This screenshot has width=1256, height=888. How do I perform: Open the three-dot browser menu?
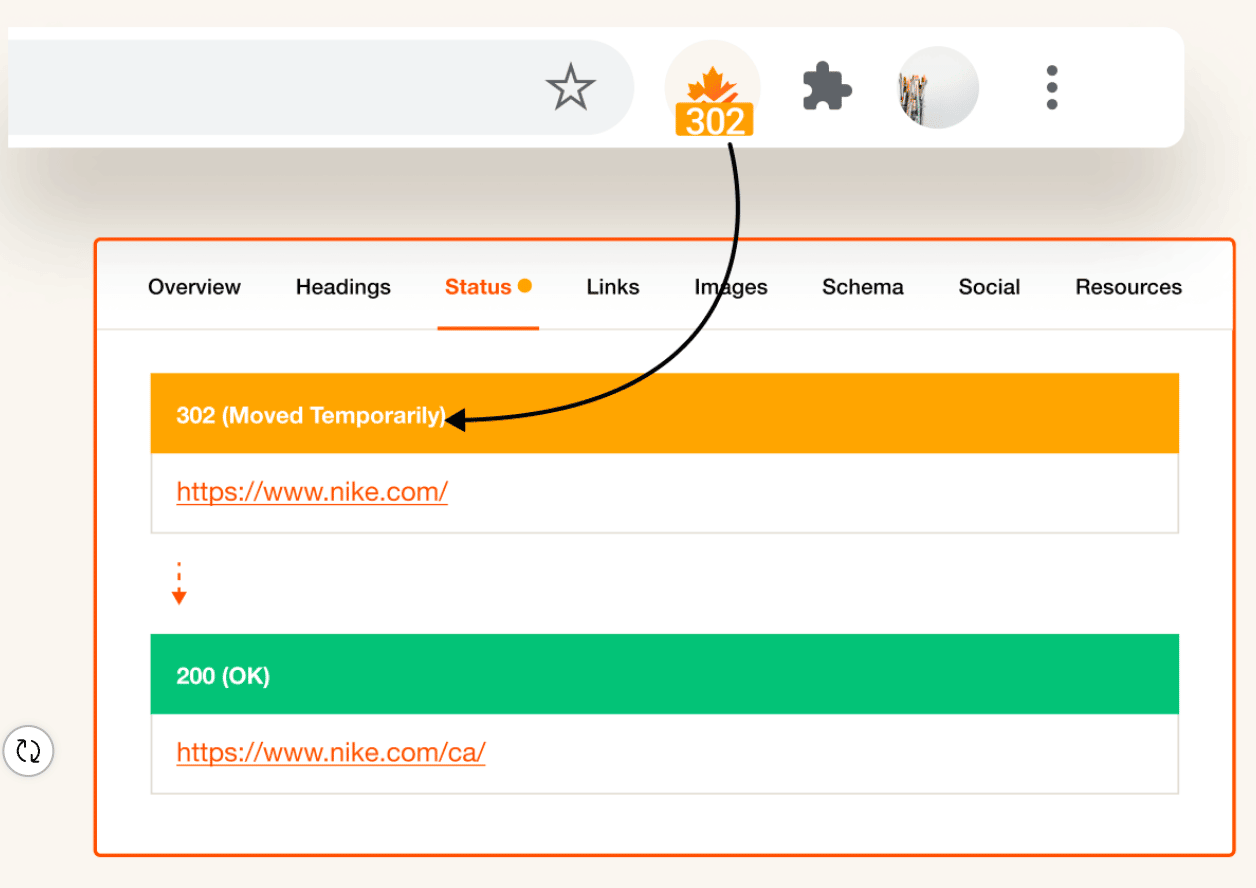click(1051, 87)
